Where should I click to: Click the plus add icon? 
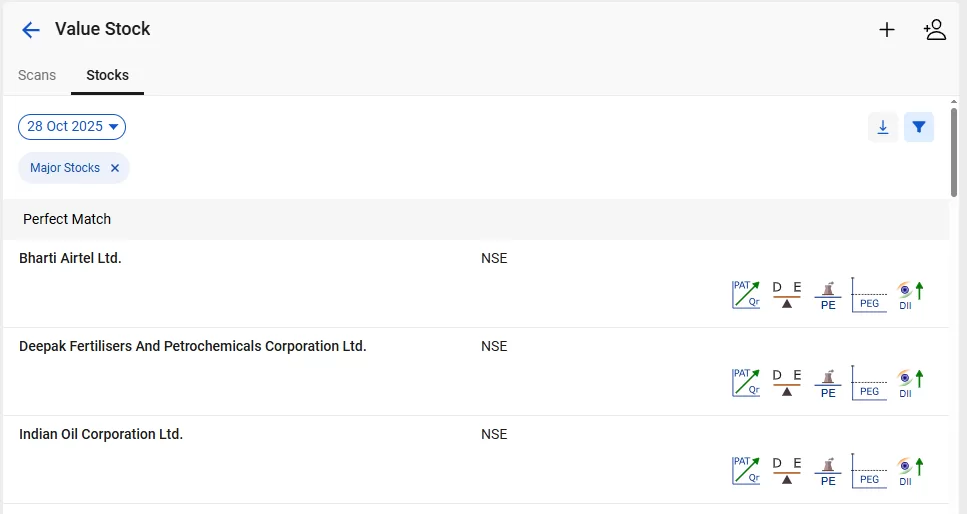(887, 30)
